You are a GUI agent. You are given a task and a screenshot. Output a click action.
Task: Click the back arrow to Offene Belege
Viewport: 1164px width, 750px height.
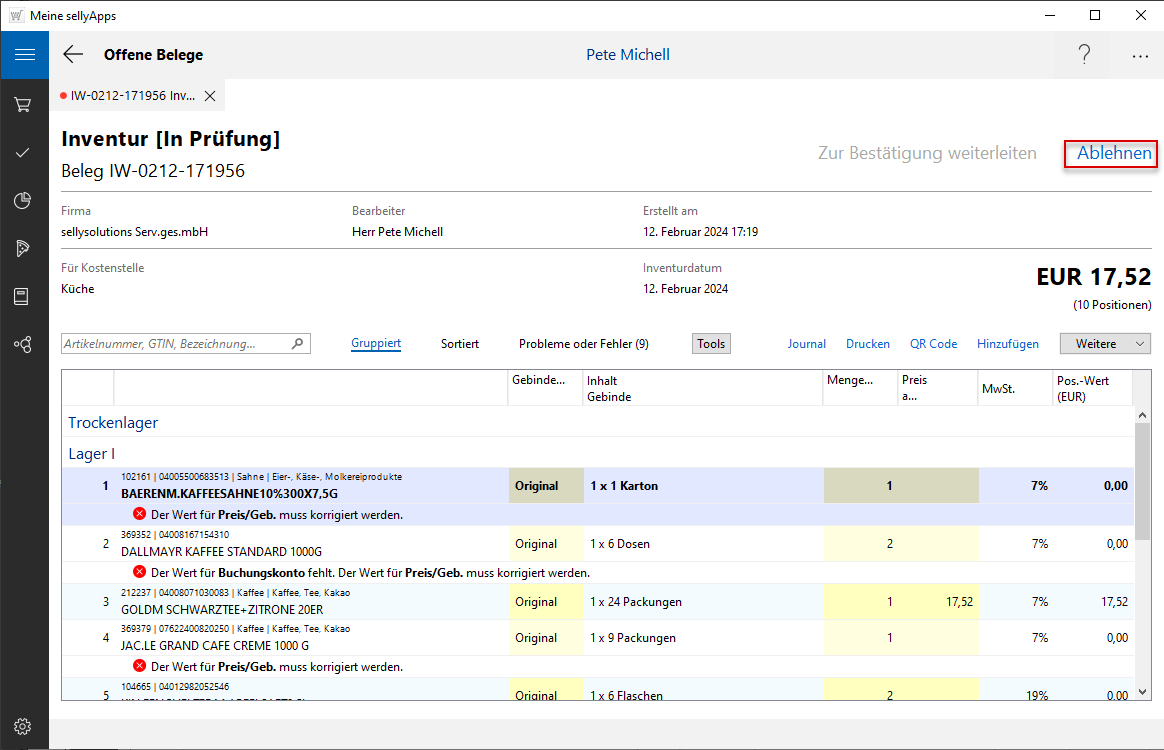coord(73,55)
